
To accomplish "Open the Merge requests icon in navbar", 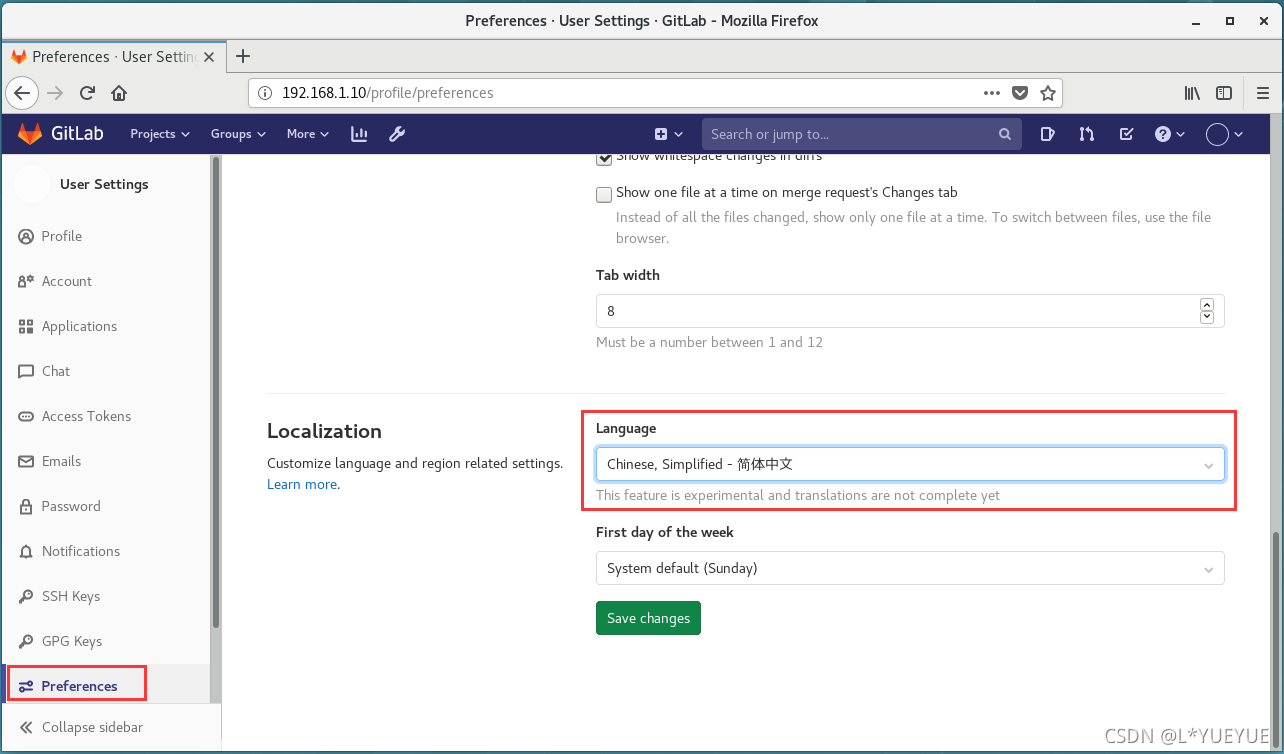I will pyautogui.click(x=1087, y=134).
